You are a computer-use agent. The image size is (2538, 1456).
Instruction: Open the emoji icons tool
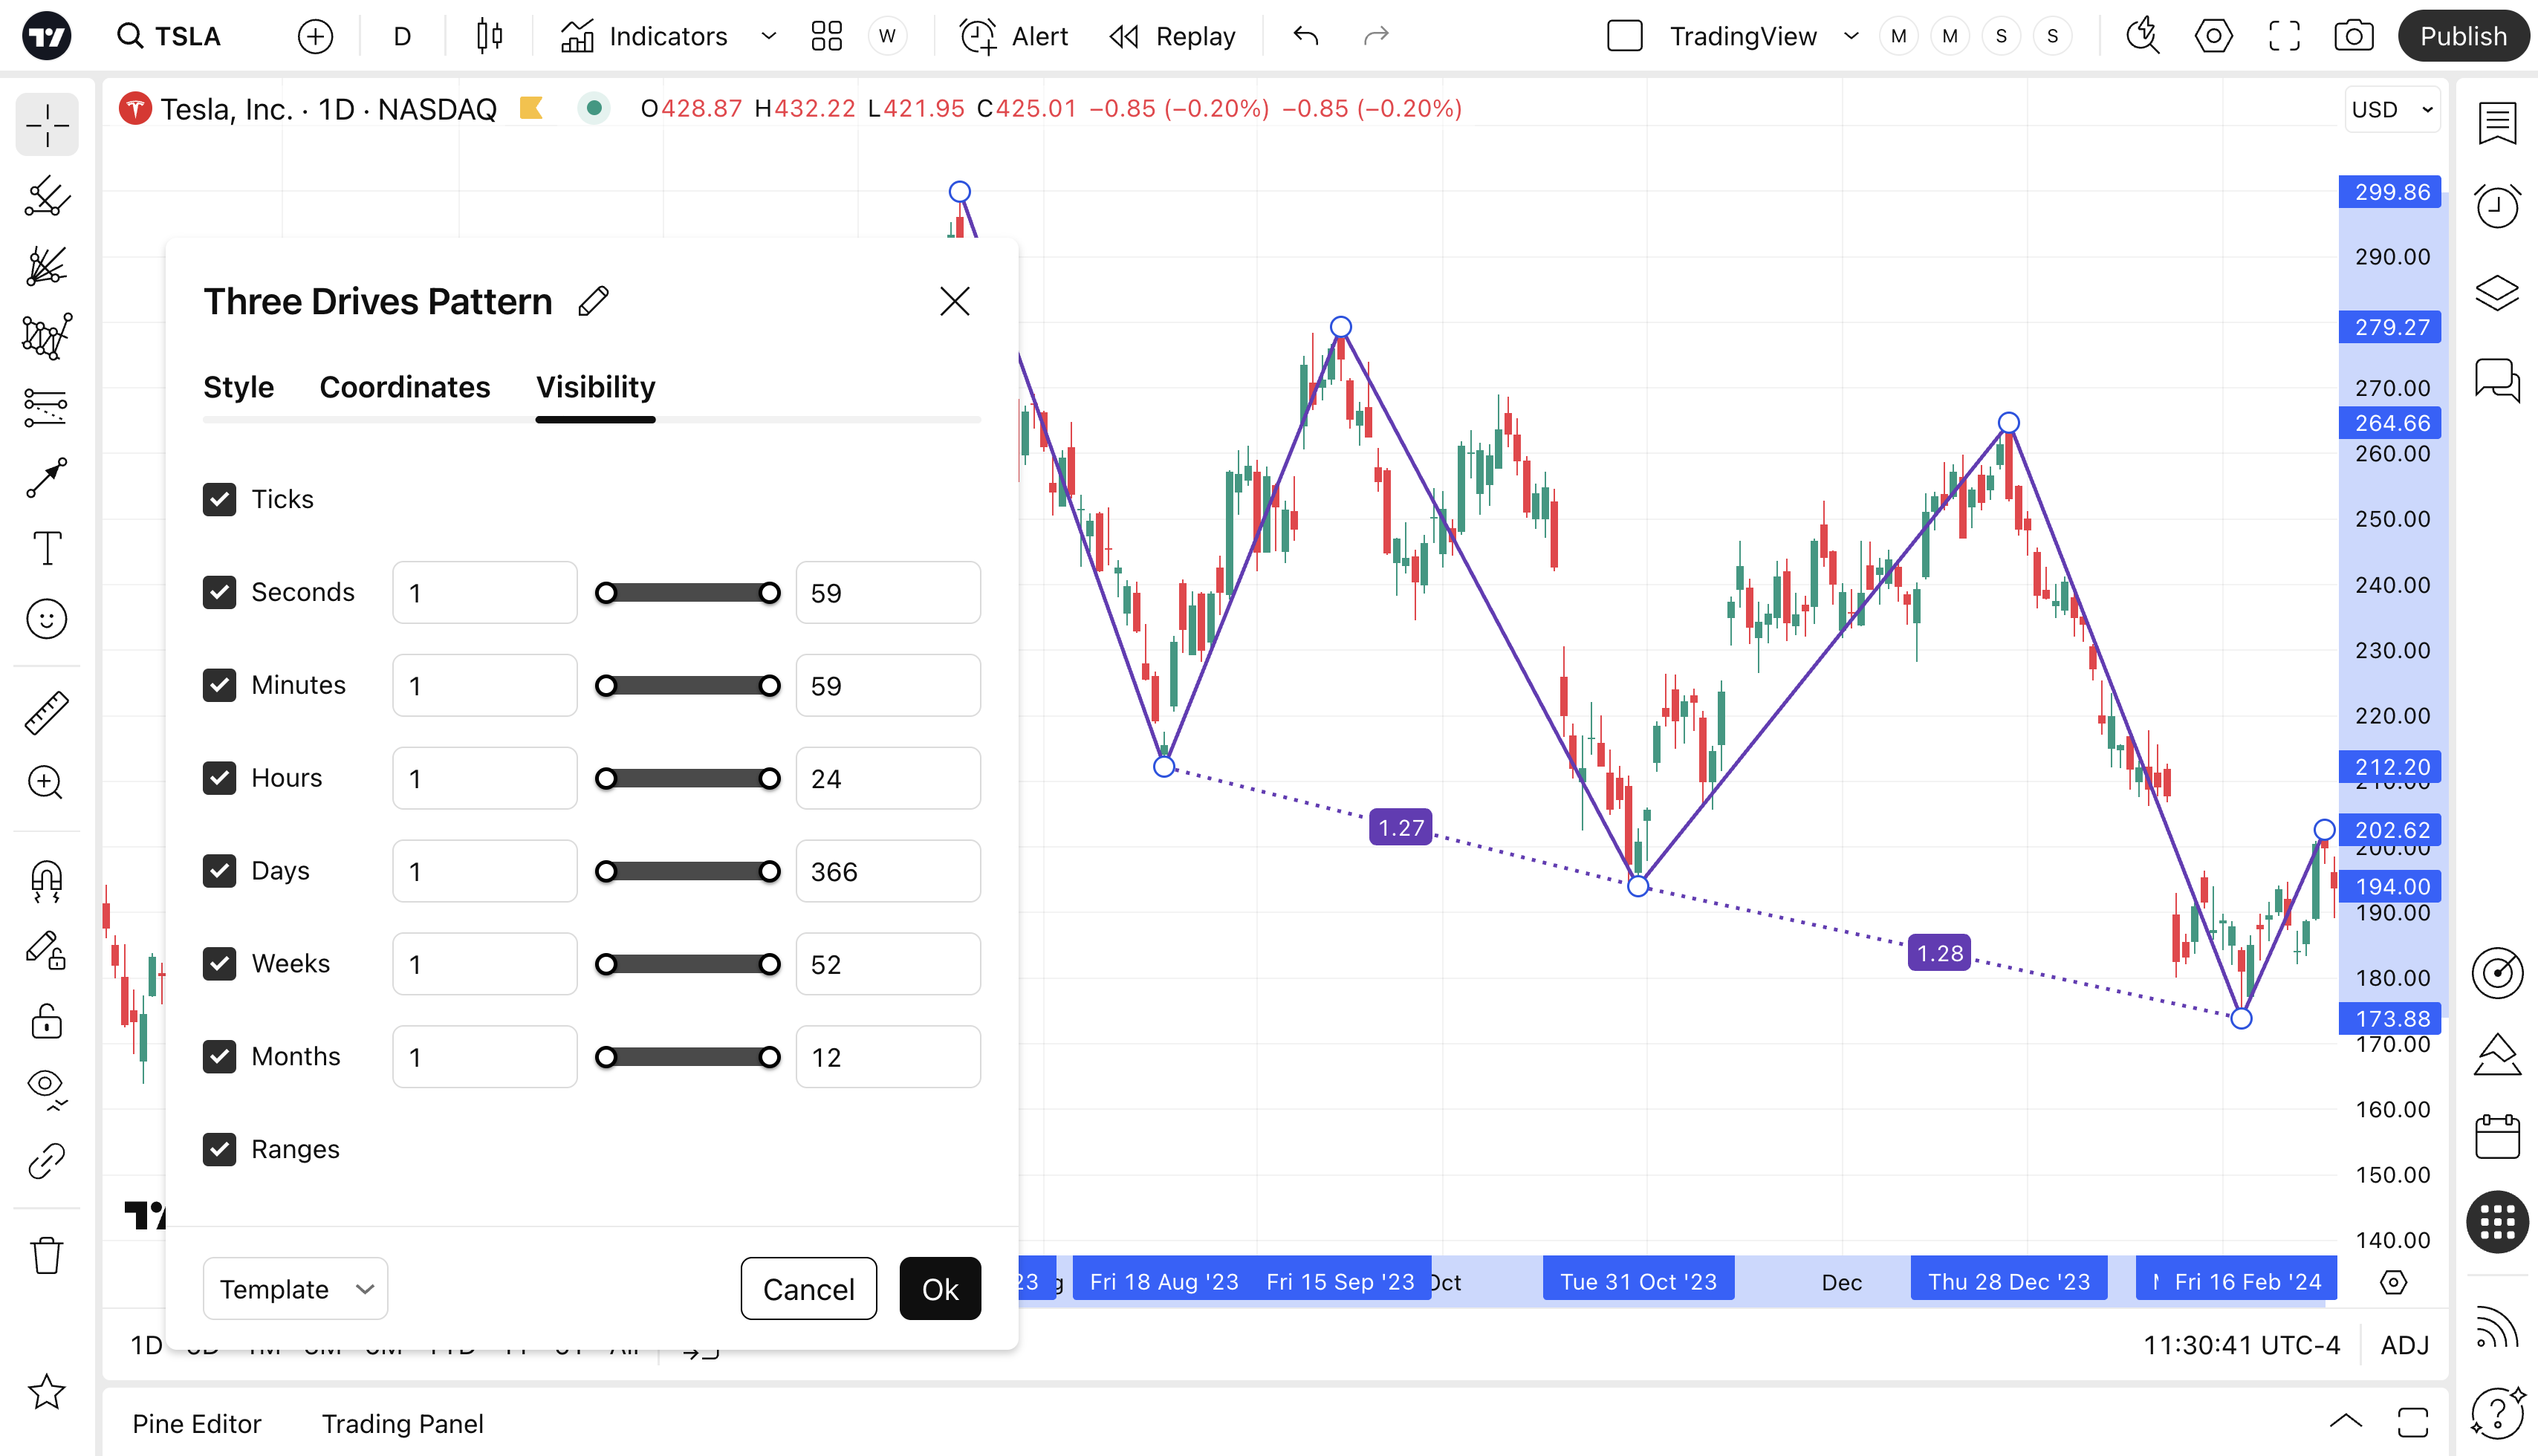(47, 619)
